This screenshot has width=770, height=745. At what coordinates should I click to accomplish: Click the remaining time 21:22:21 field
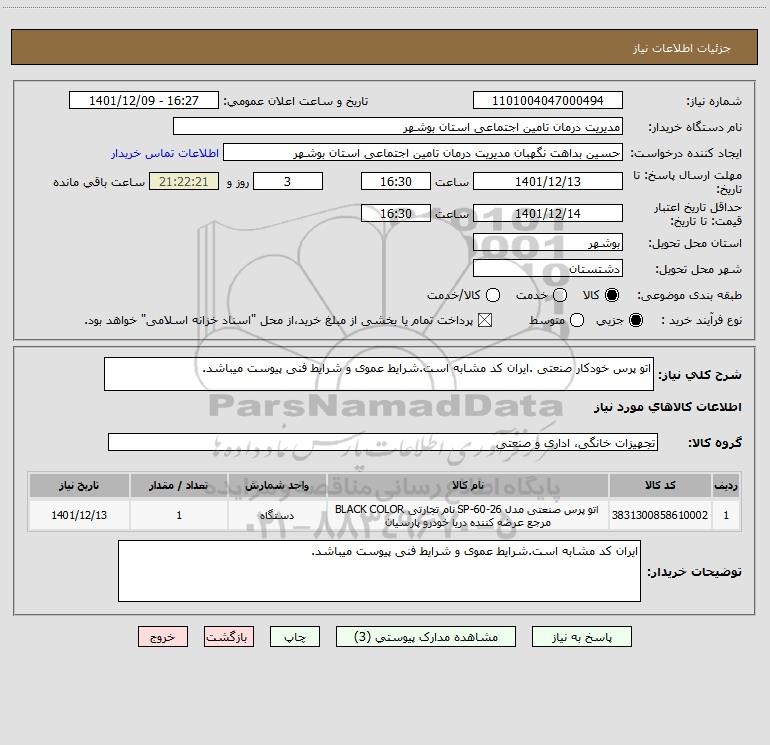[184, 181]
